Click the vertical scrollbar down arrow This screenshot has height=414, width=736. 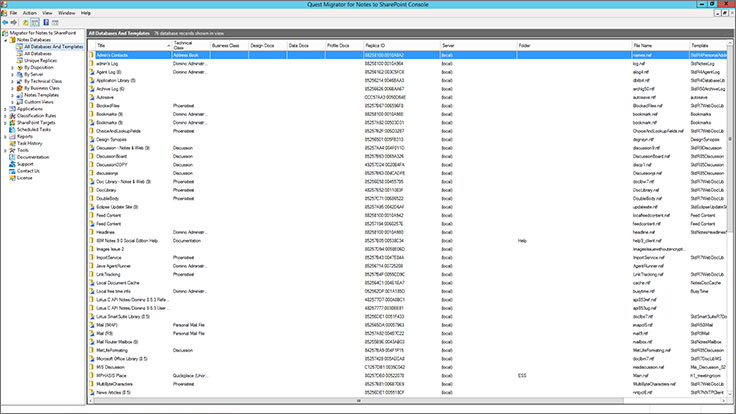[x=730, y=394]
